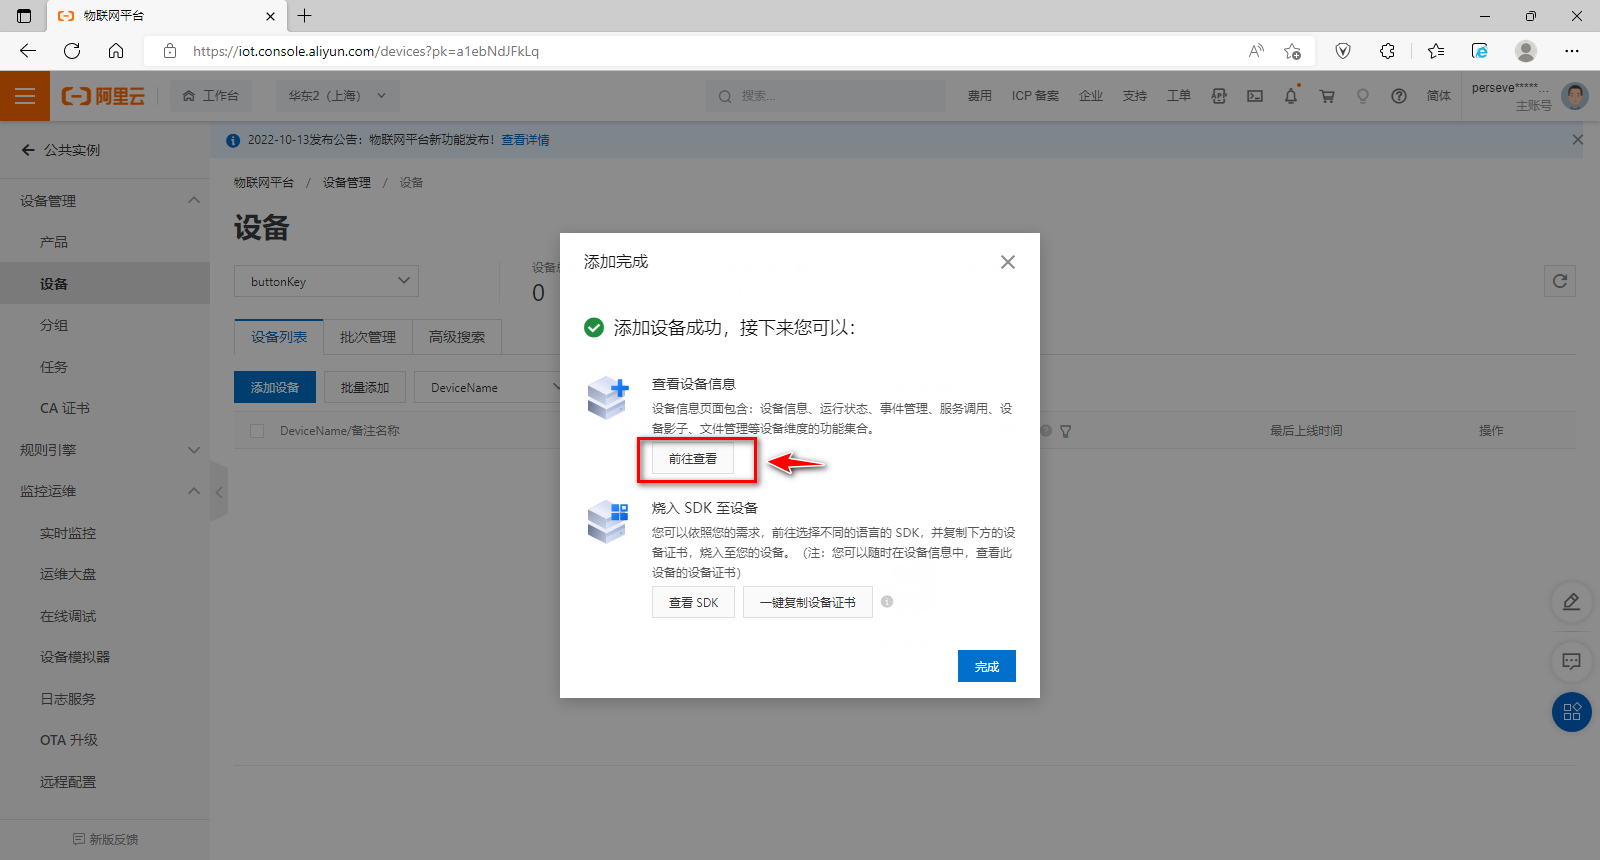The width and height of the screenshot is (1600, 860).
Task: Click the 添加设备 button
Action: pos(275,387)
